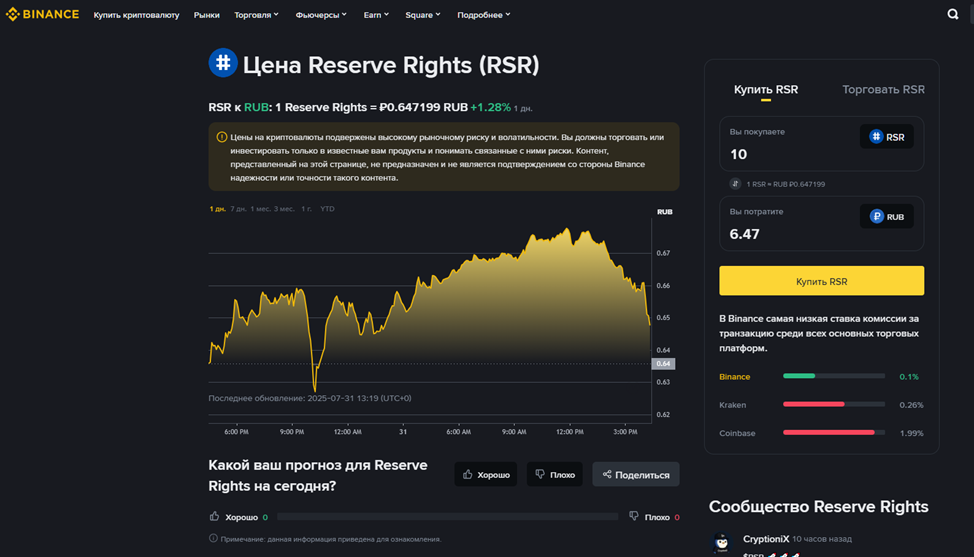Select the 1 дн. chart range

[217, 209]
